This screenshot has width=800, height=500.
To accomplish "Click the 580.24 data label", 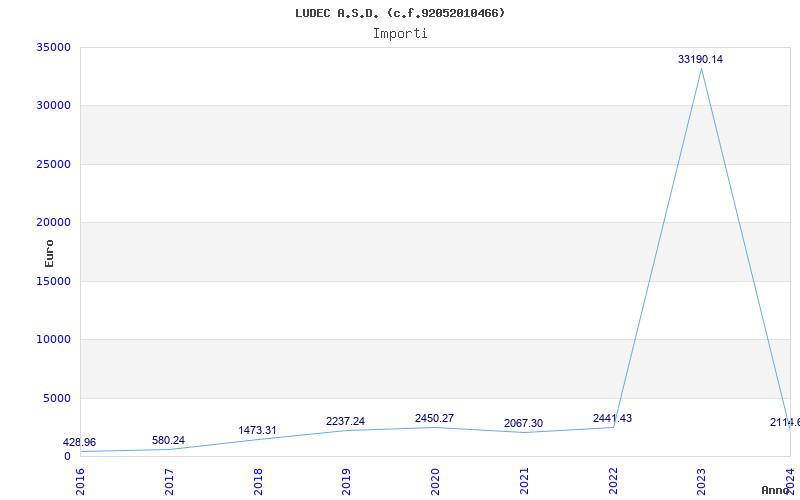I will (168, 440).
